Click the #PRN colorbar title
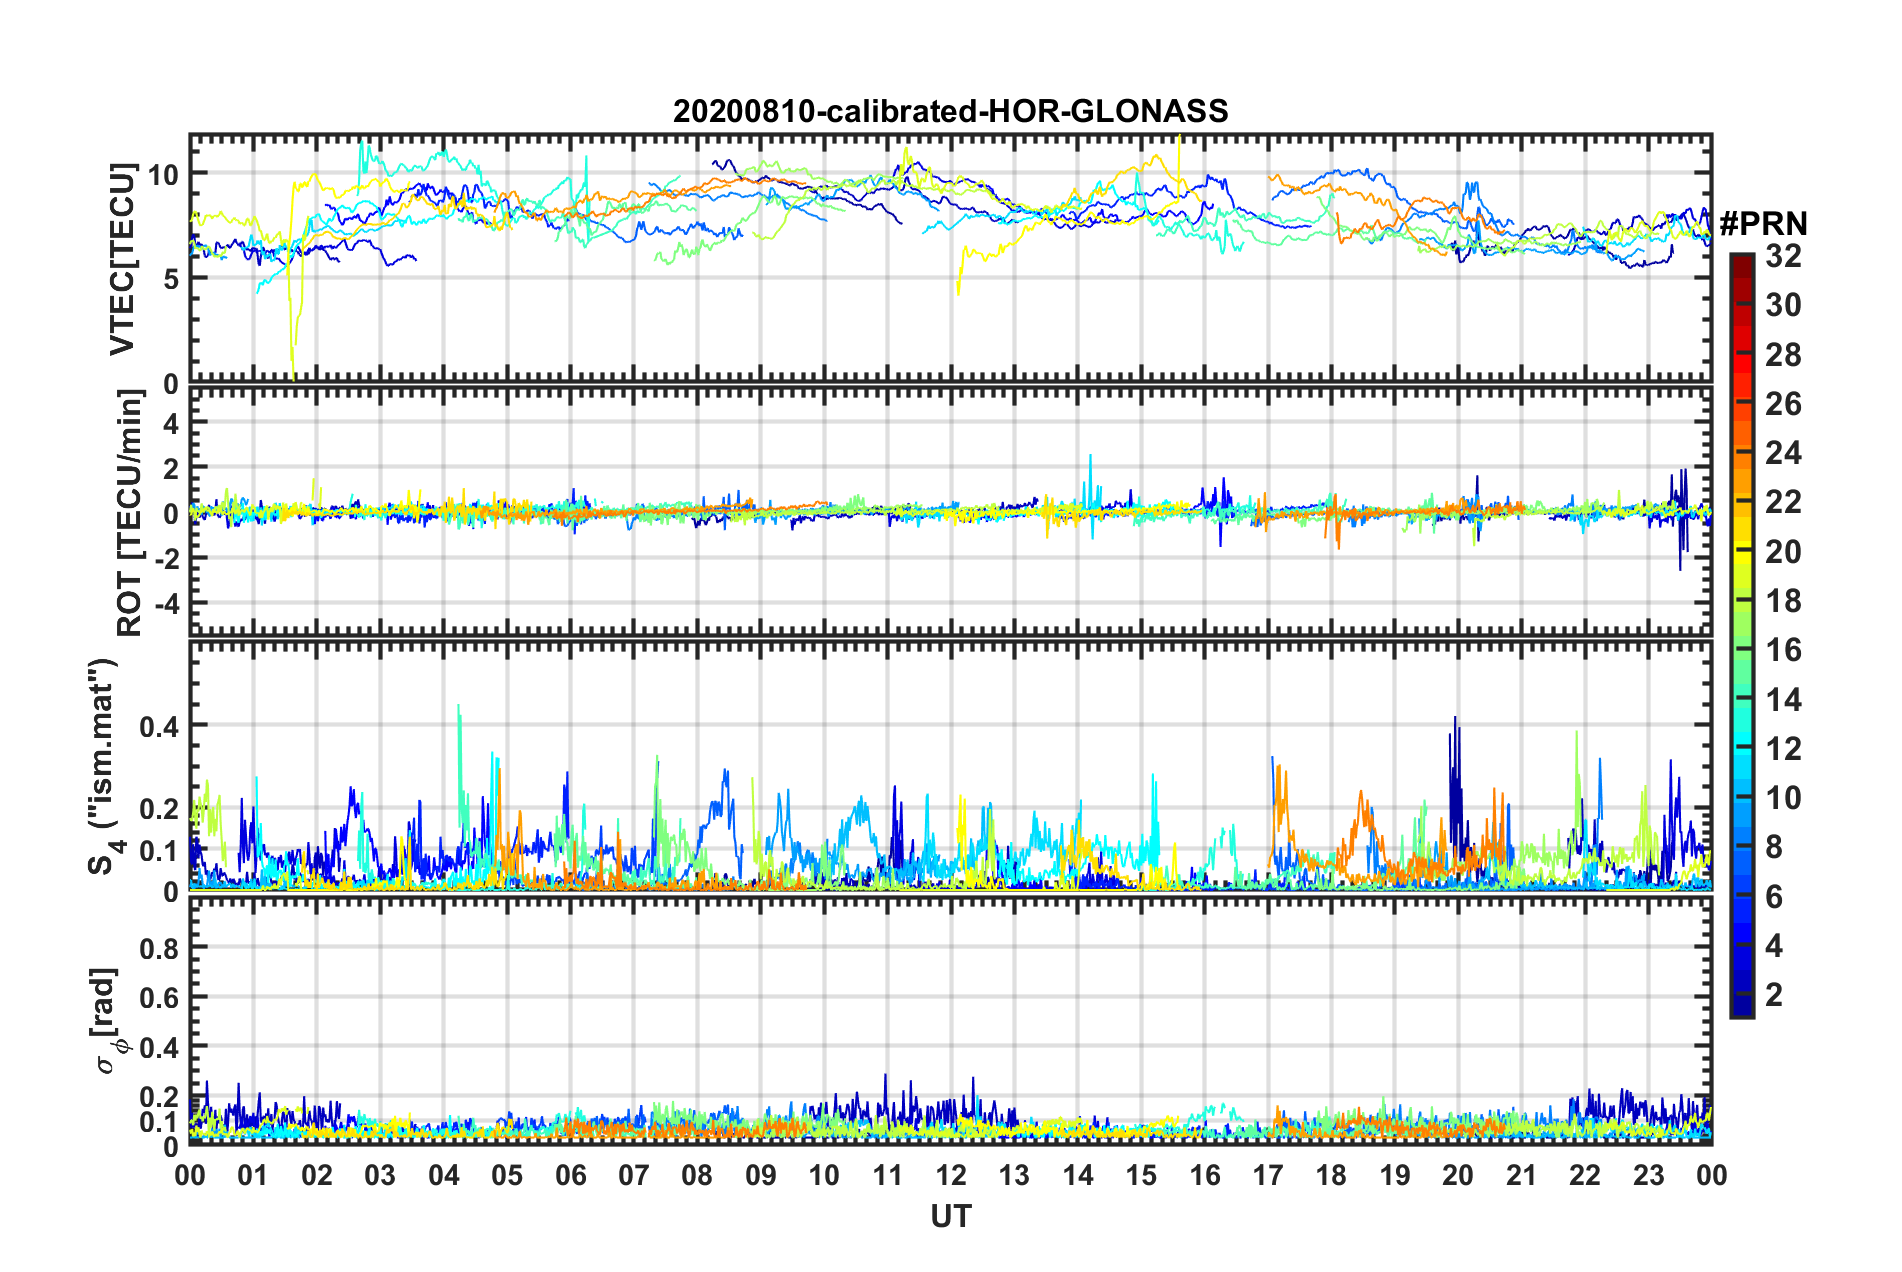This screenshot has width=1902, height=1272. 1763,223
